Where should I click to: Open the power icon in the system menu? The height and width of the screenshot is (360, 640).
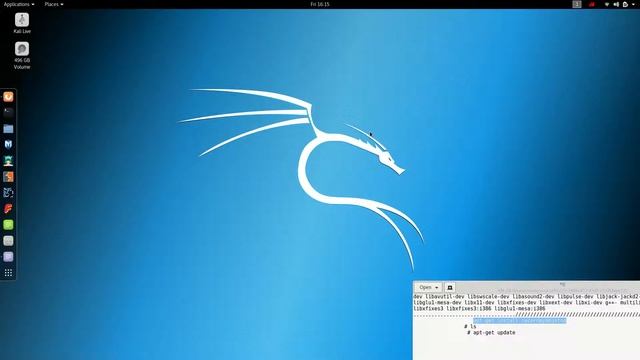click(625, 4)
